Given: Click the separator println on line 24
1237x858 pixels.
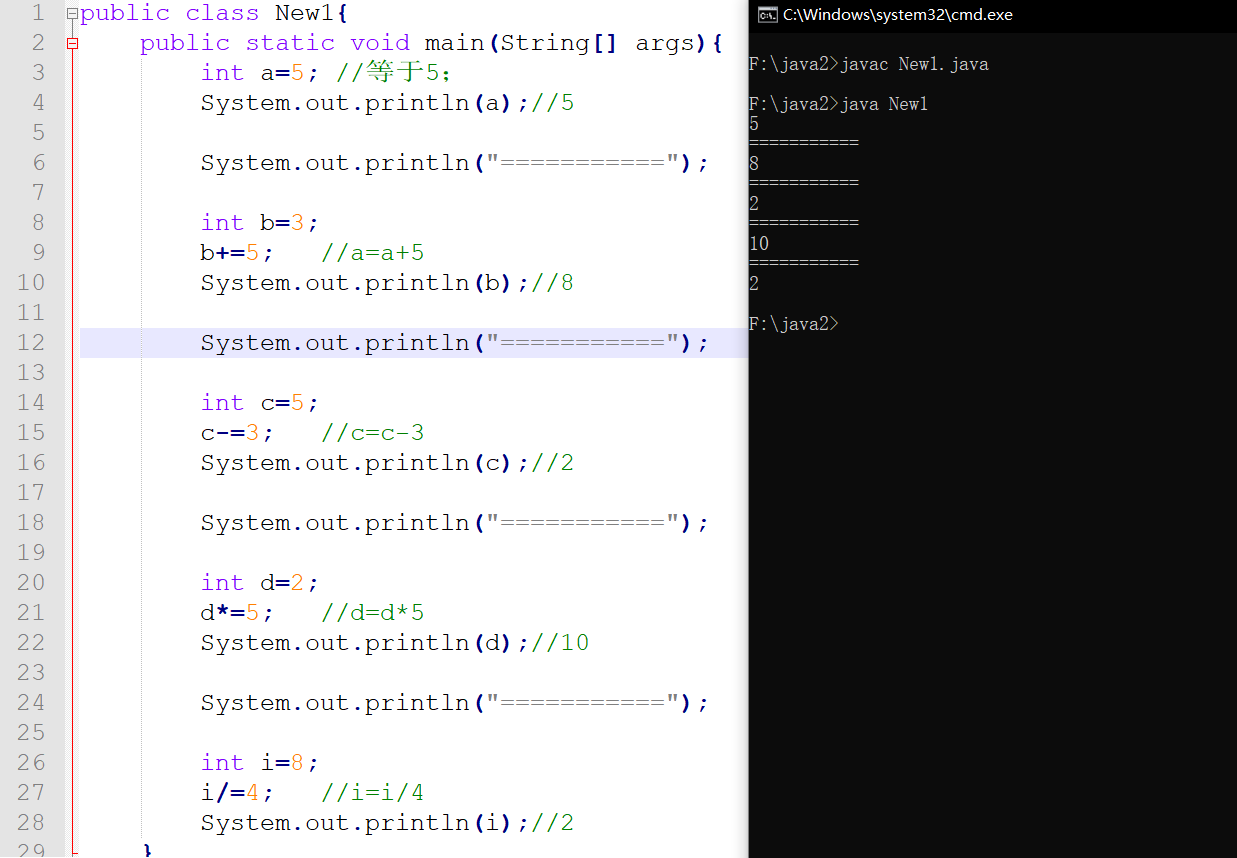Looking at the screenshot, I should pyautogui.click(x=455, y=703).
